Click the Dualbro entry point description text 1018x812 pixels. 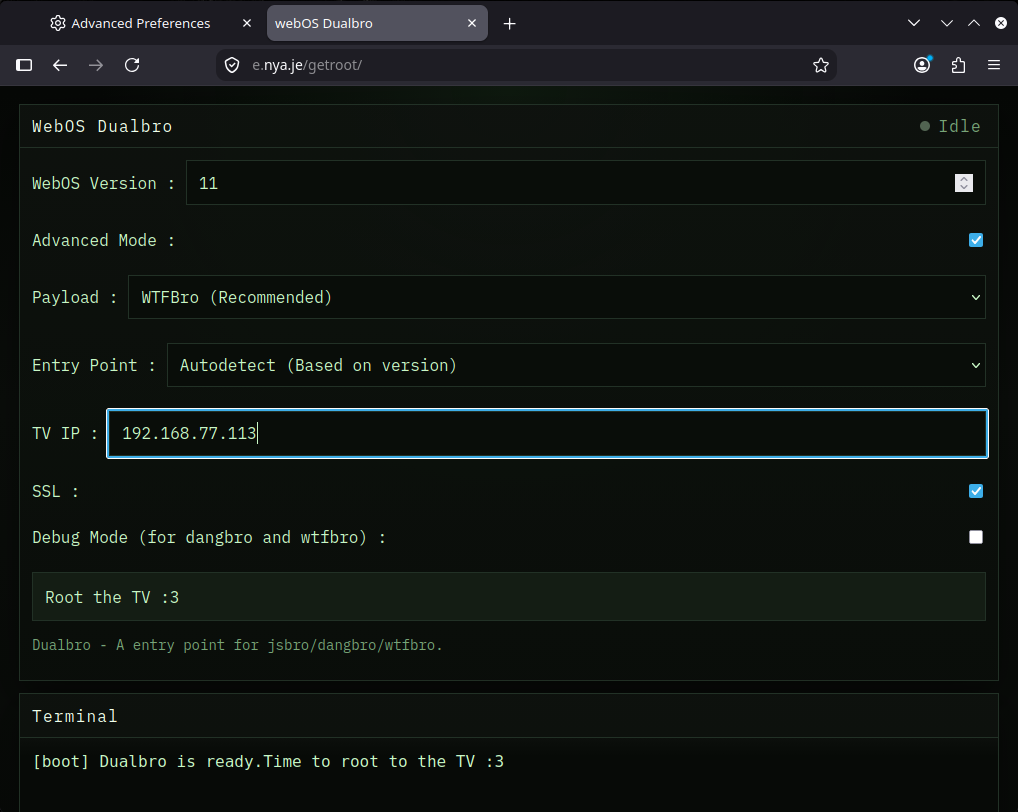(x=237, y=645)
